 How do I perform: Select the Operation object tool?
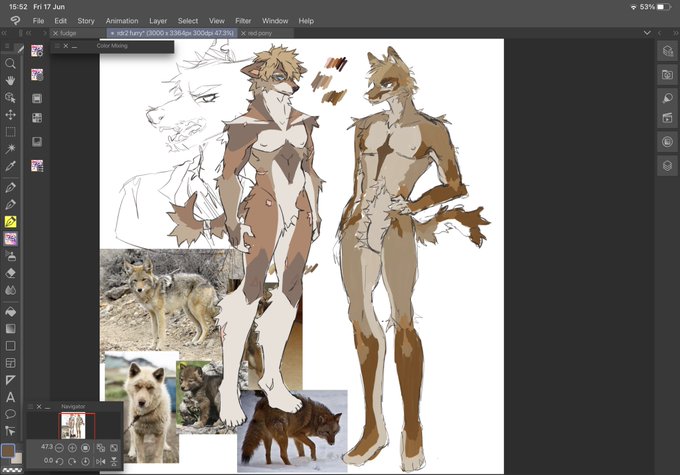[x=10, y=98]
